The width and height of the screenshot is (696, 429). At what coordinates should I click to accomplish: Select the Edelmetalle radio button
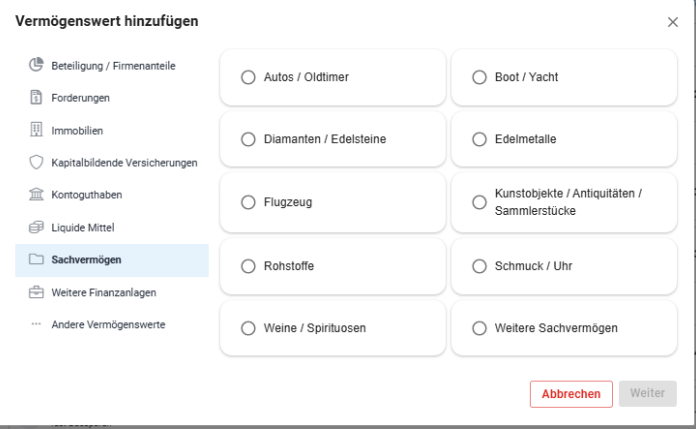[x=479, y=139]
